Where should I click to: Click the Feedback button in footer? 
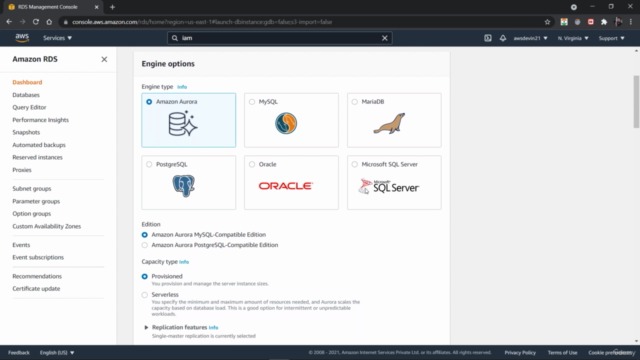coord(19,353)
